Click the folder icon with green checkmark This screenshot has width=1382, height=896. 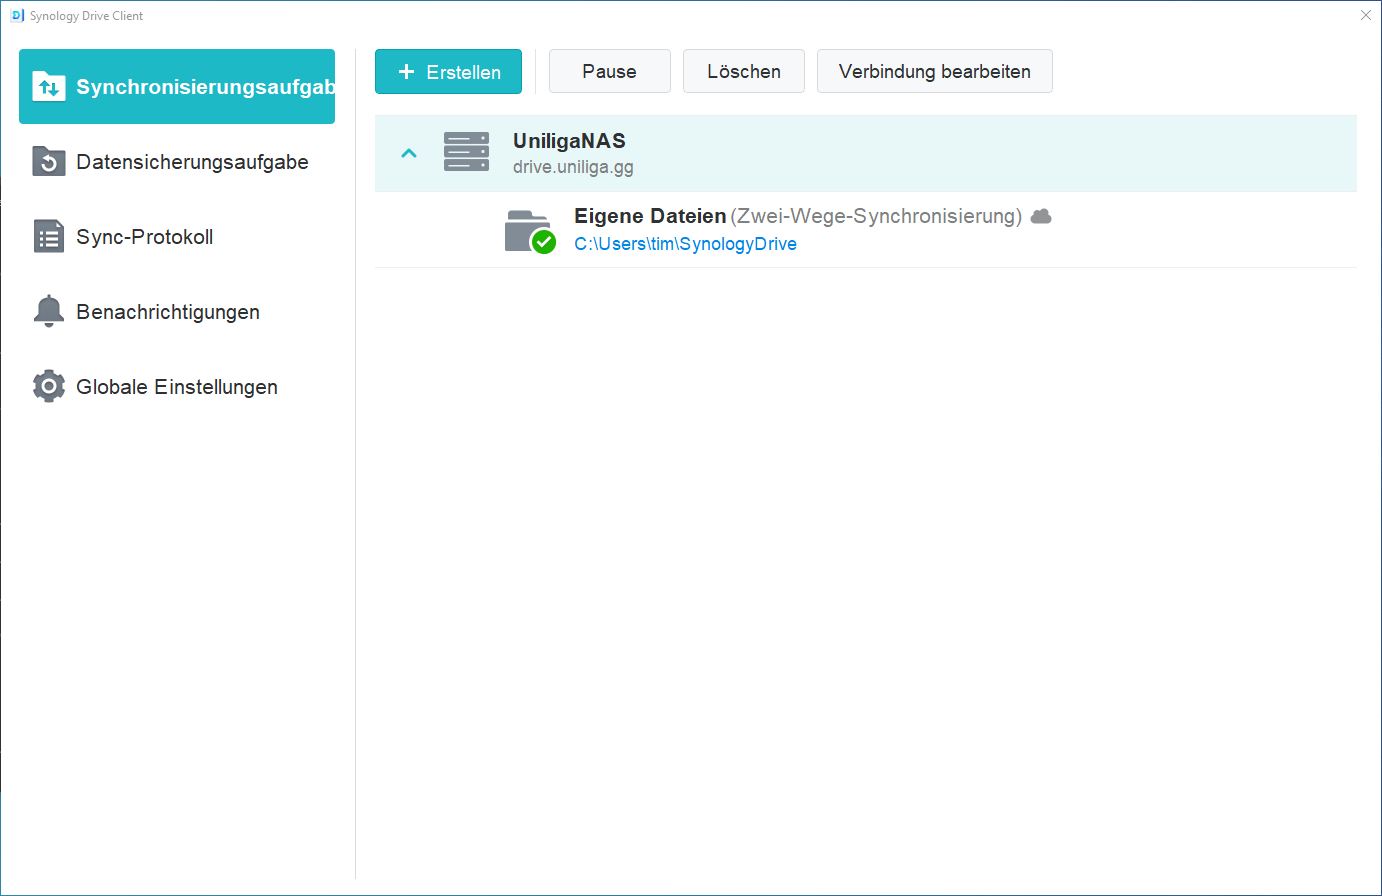(x=529, y=231)
